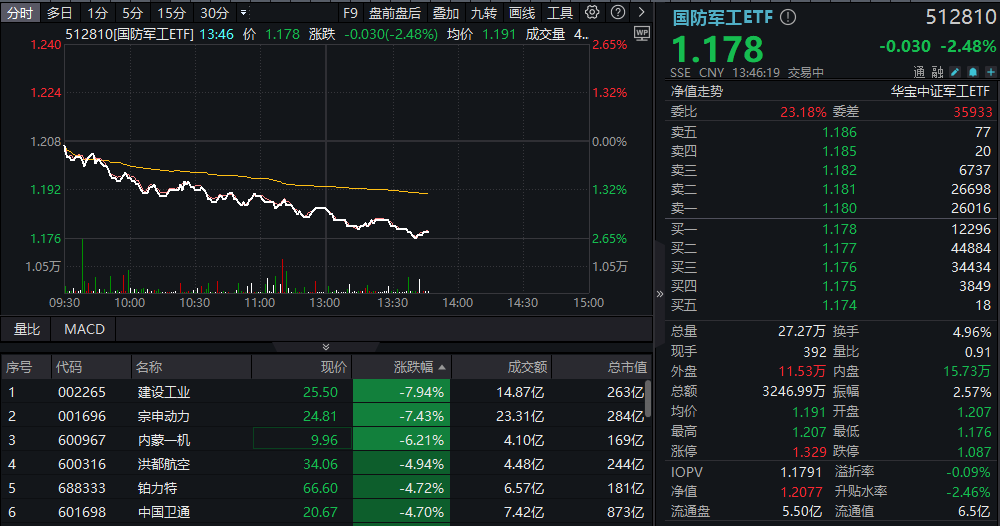Click 买二 price 1.177
The width and height of the screenshot is (1000, 526).
pyautogui.click(x=839, y=249)
